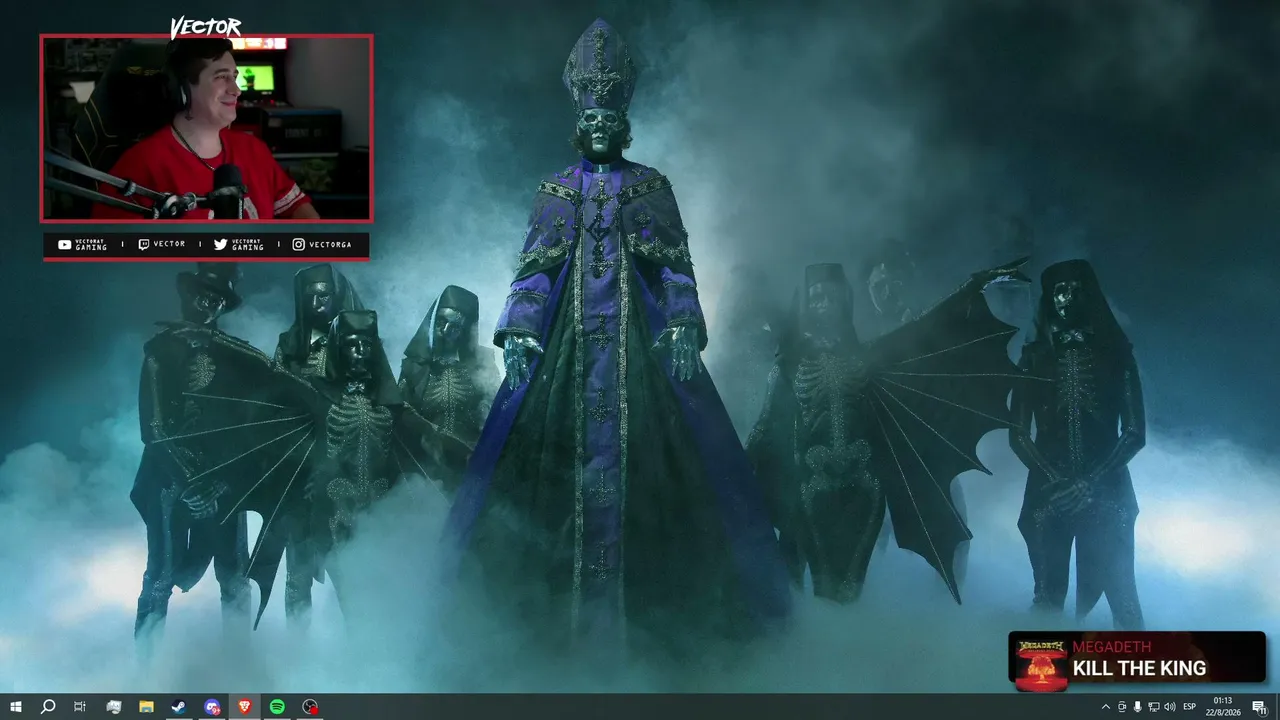Open the volume speaker tray icon

[1169, 707]
